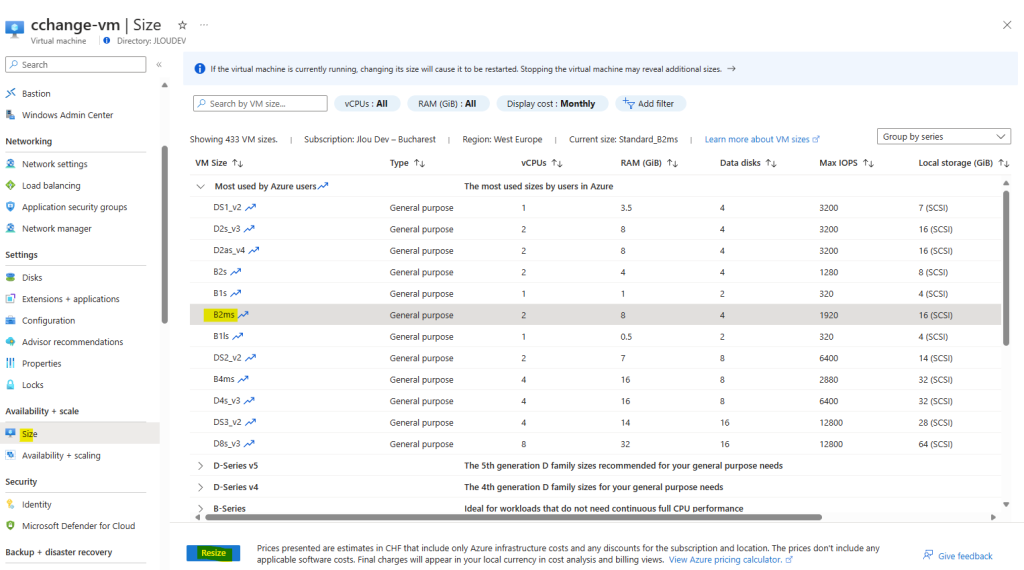Click the Add filter button

(x=649, y=104)
